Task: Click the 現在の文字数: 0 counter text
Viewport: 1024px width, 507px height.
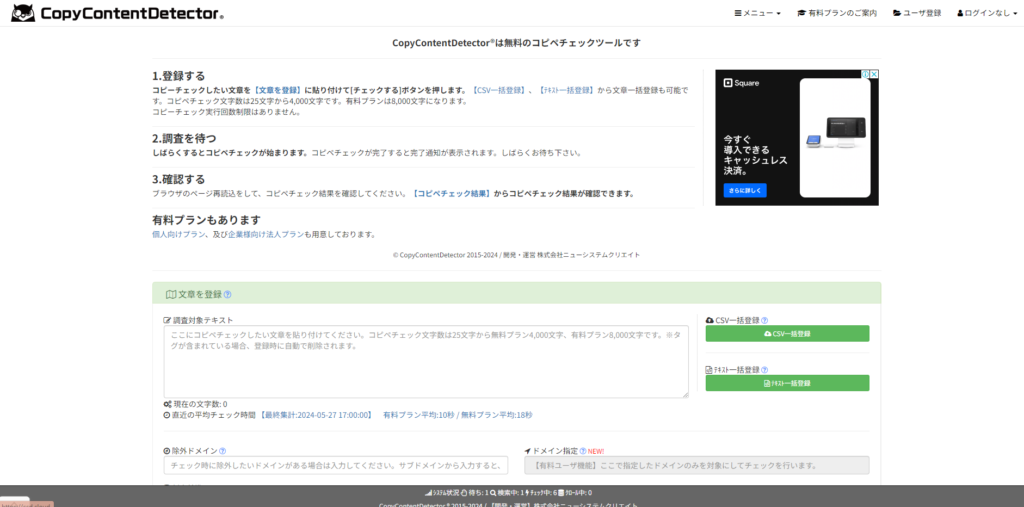Action: (x=200, y=404)
